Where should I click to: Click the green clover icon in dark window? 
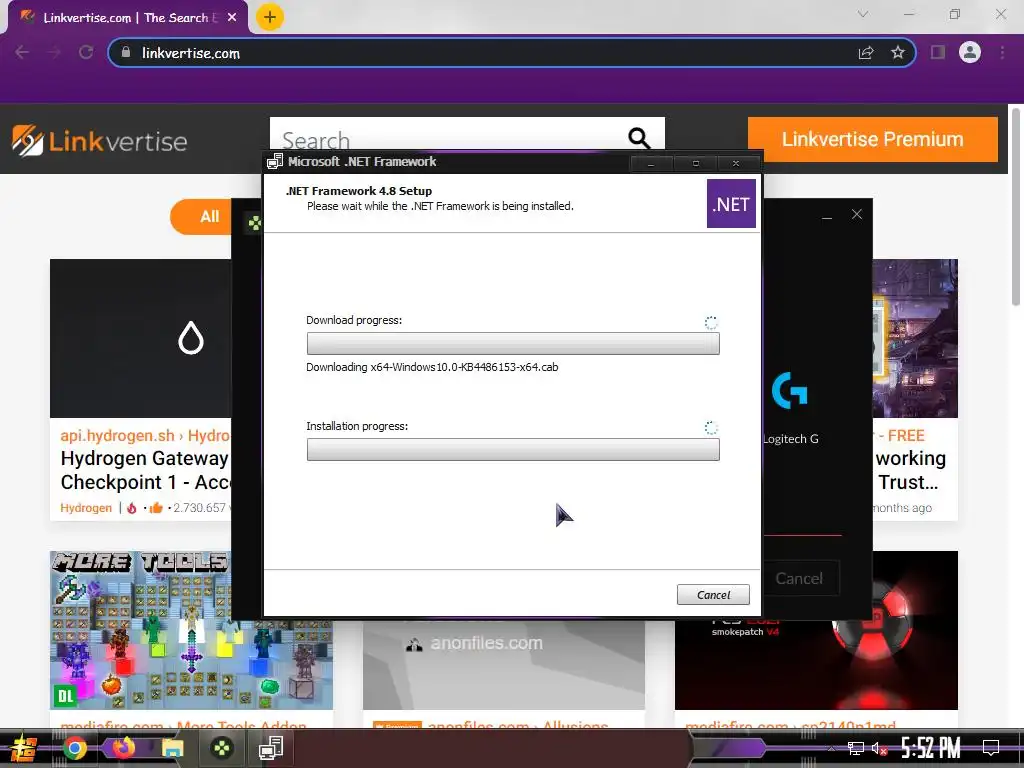tap(255, 223)
